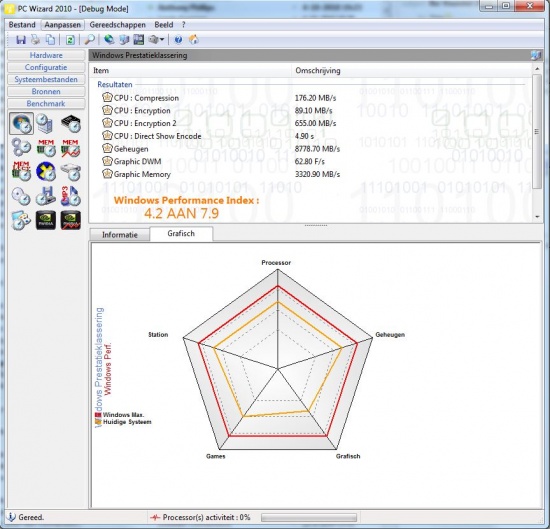Select the black processor chip benchmark icon
This screenshot has height=529, width=550.
pos(70,123)
